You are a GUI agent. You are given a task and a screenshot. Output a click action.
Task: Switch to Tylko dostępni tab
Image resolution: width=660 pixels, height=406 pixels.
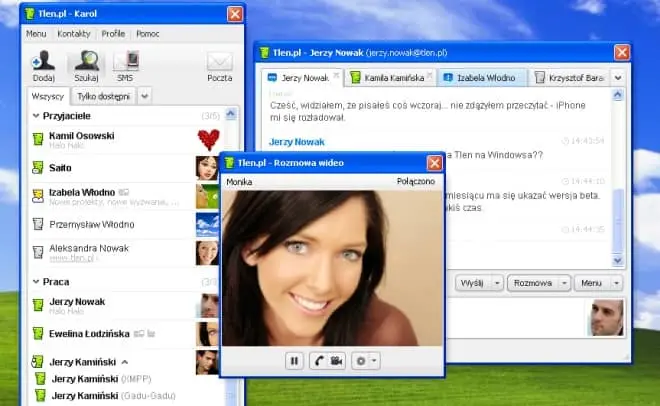105,96
